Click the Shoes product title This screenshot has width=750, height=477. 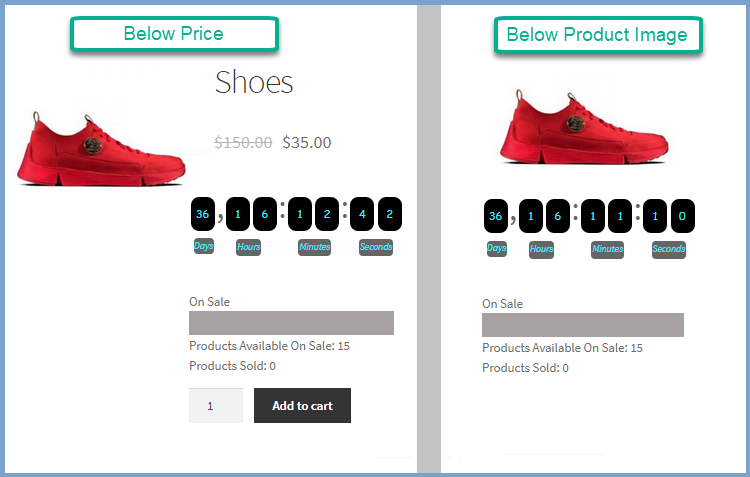[254, 82]
